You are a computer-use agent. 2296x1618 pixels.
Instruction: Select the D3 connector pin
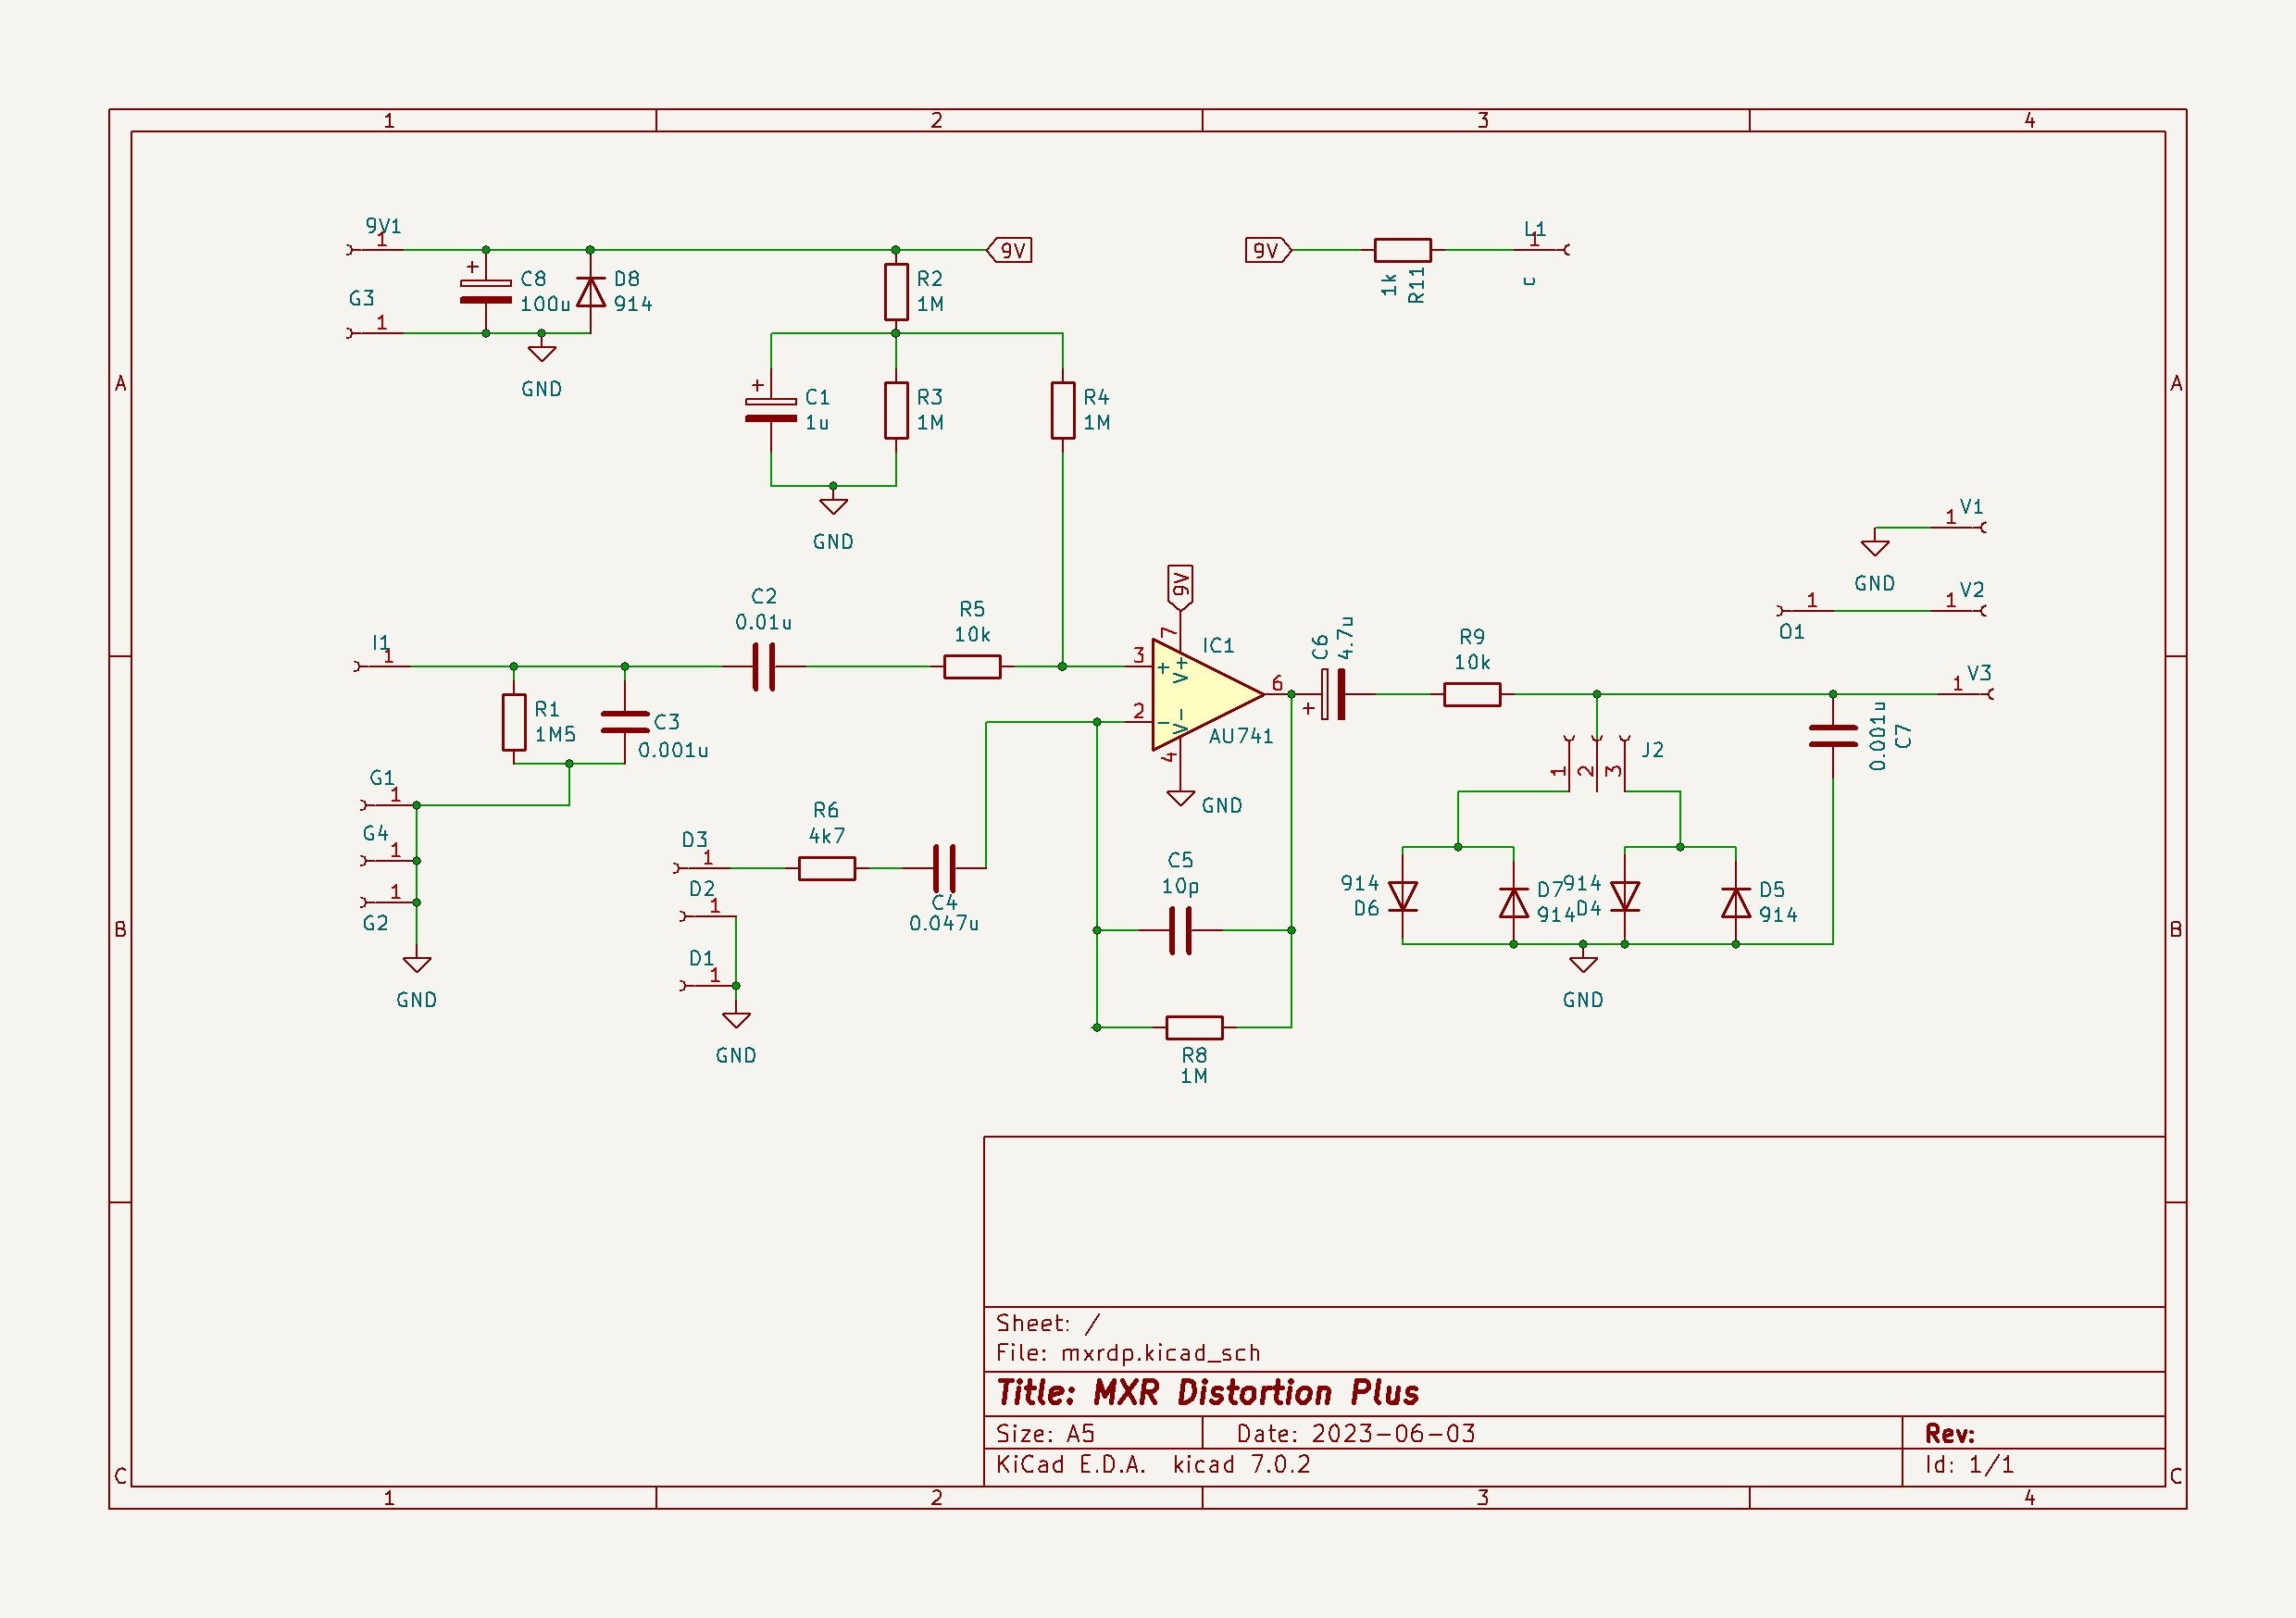(702, 868)
